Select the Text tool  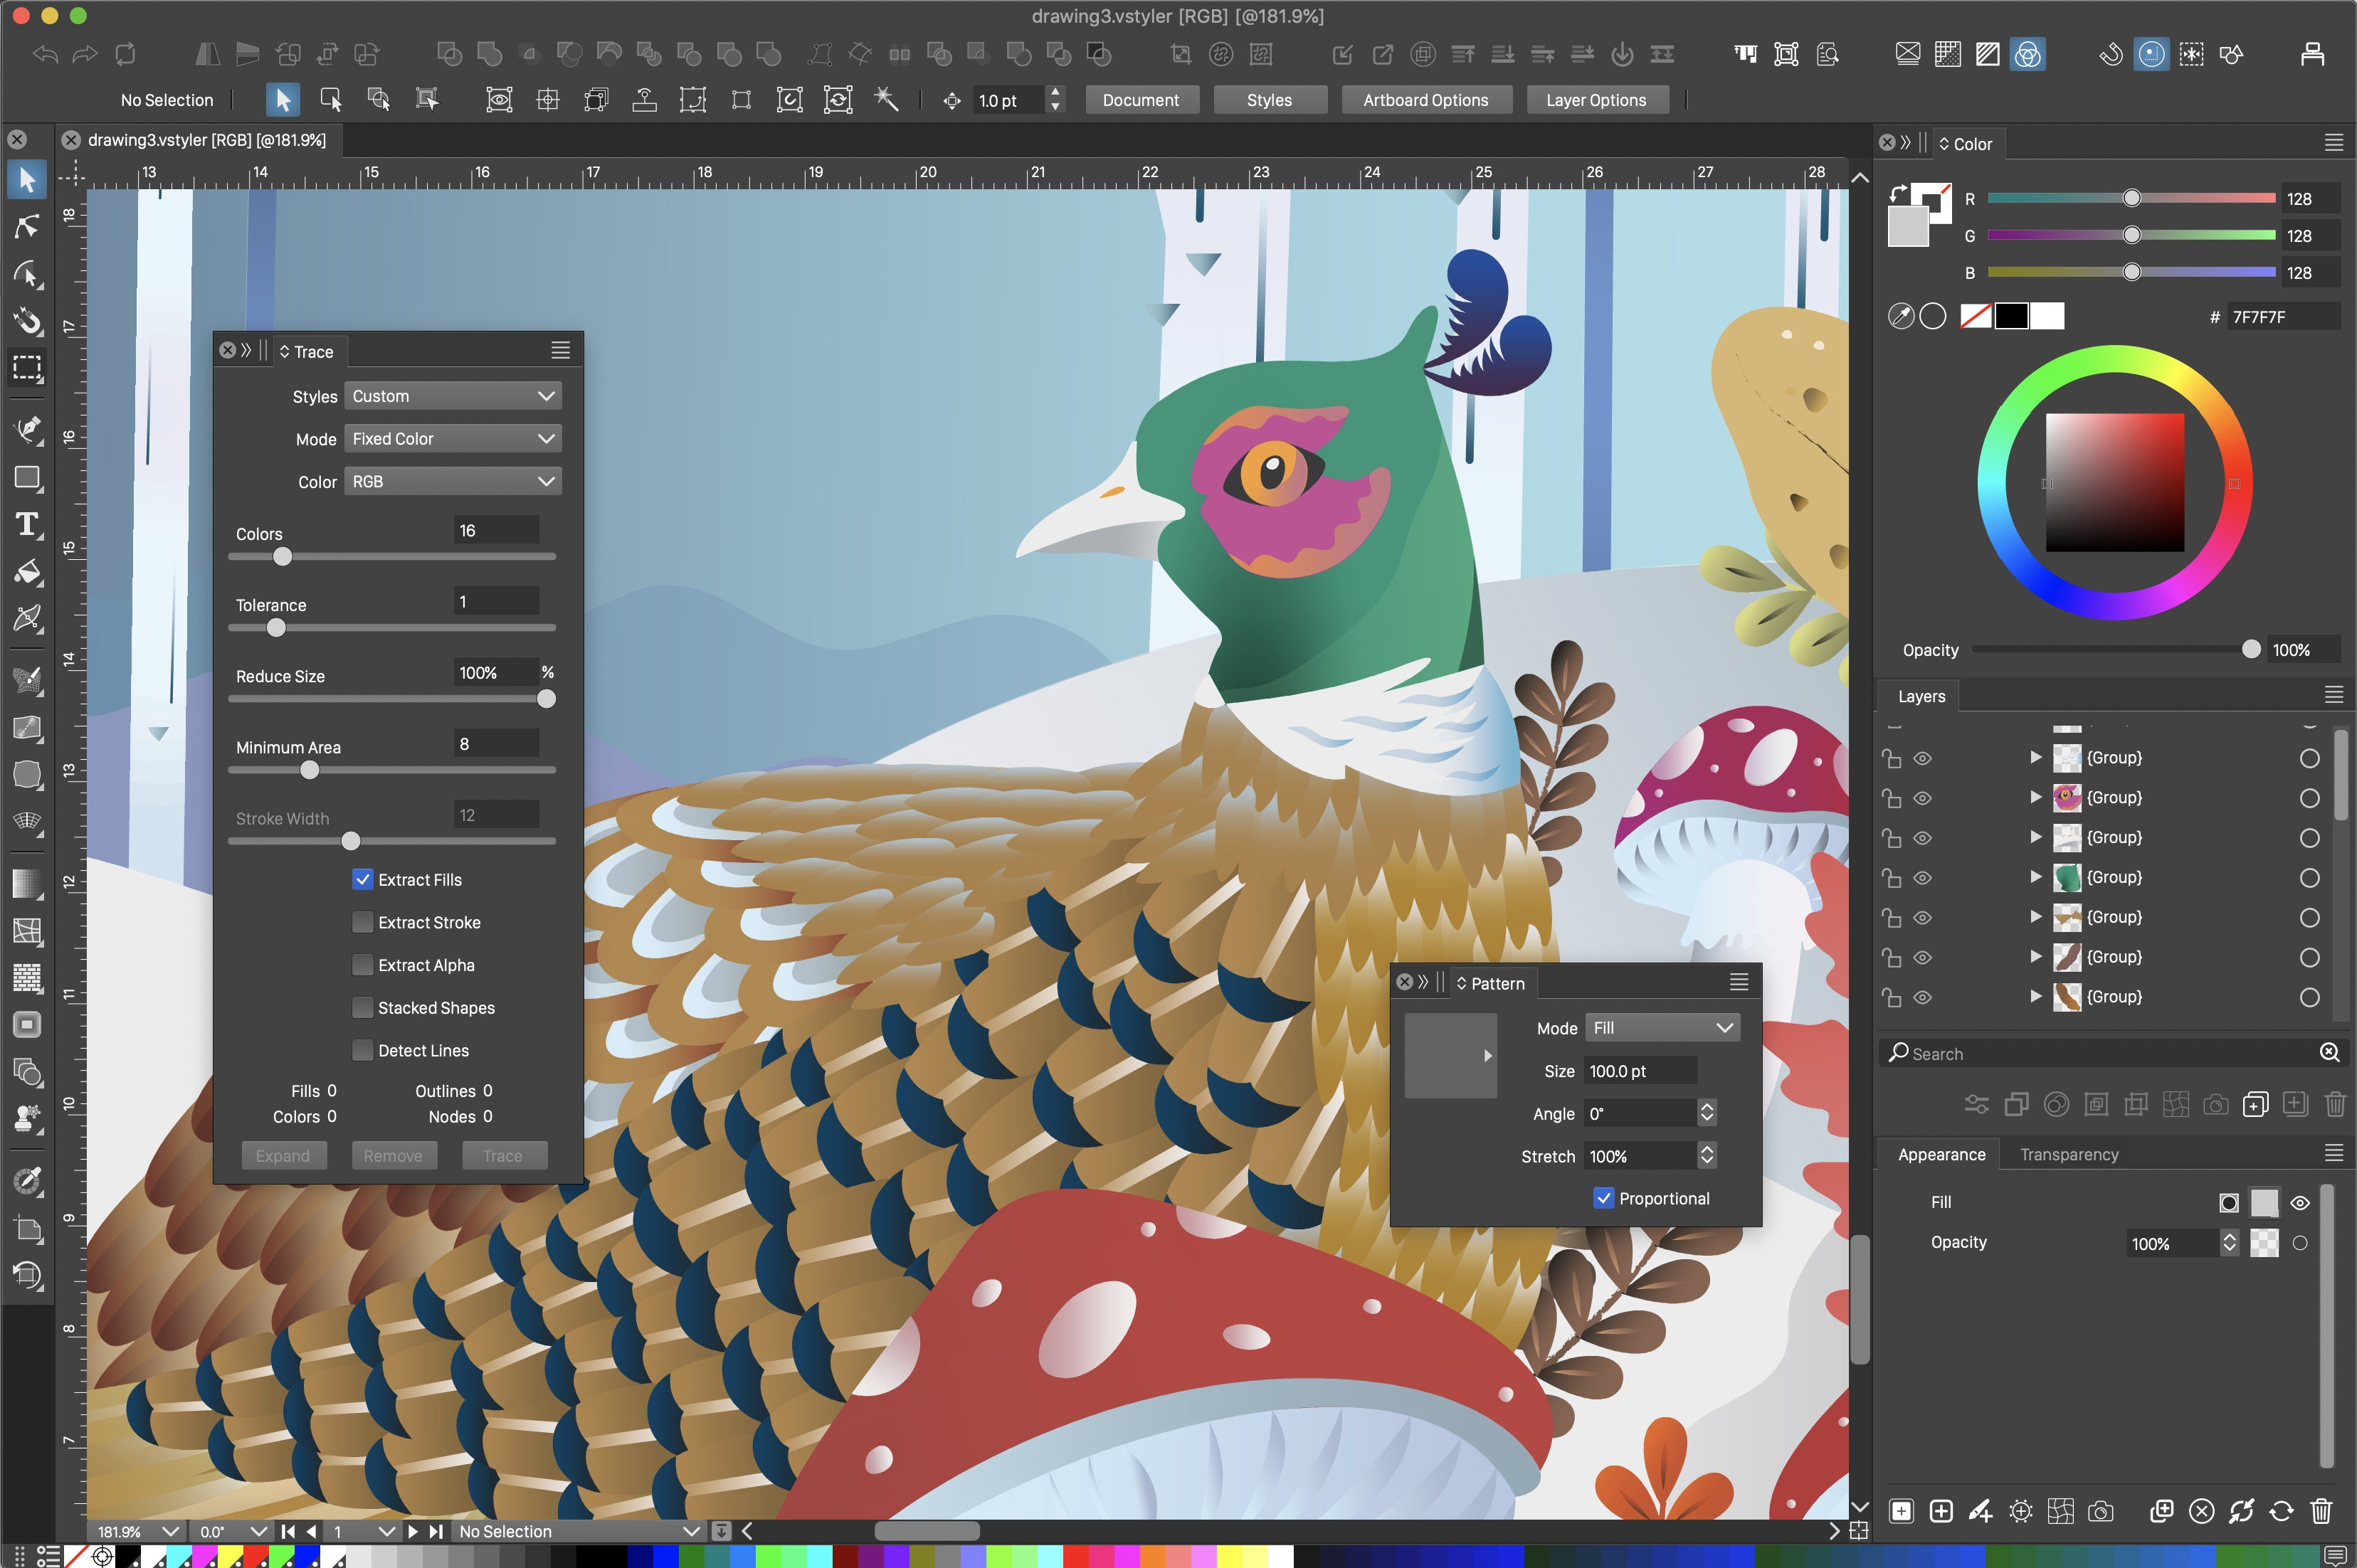tap(27, 525)
